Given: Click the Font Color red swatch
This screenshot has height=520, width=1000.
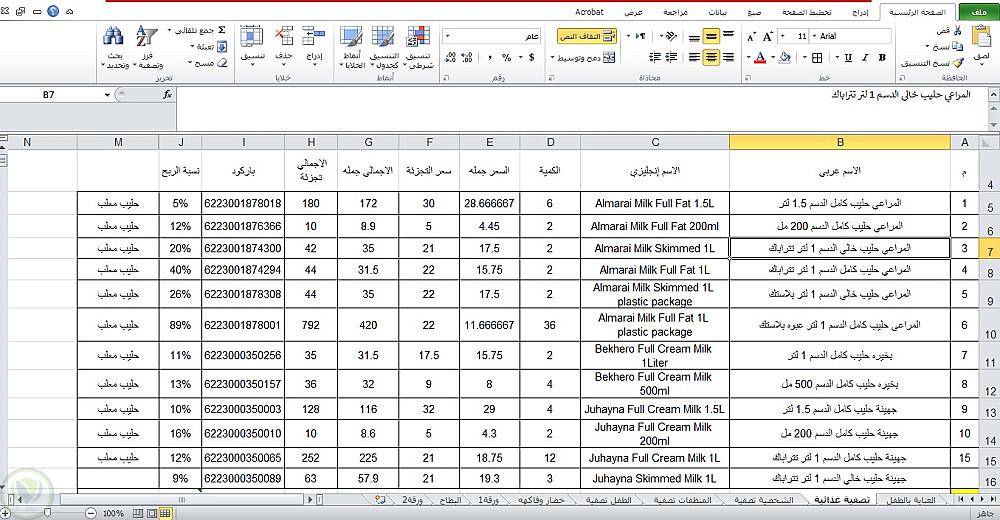Looking at the screenshot, I should pos(760,58).
